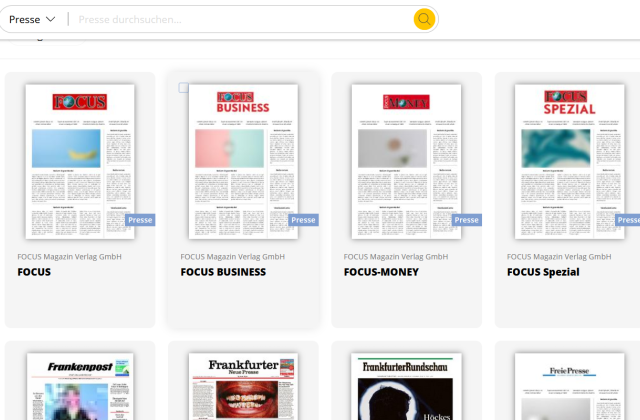
Task: Focus the 'Presse durchsuchen...' search field
Action: tap(243, 20)
